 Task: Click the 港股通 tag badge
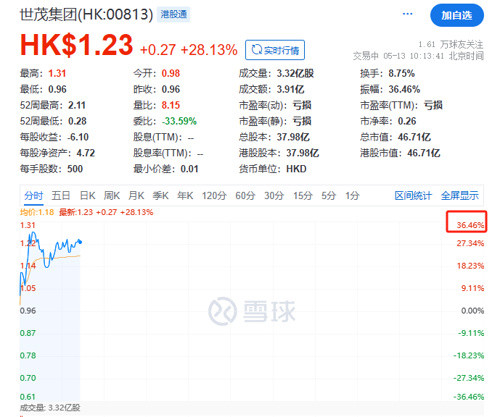(x=174, y=14)
